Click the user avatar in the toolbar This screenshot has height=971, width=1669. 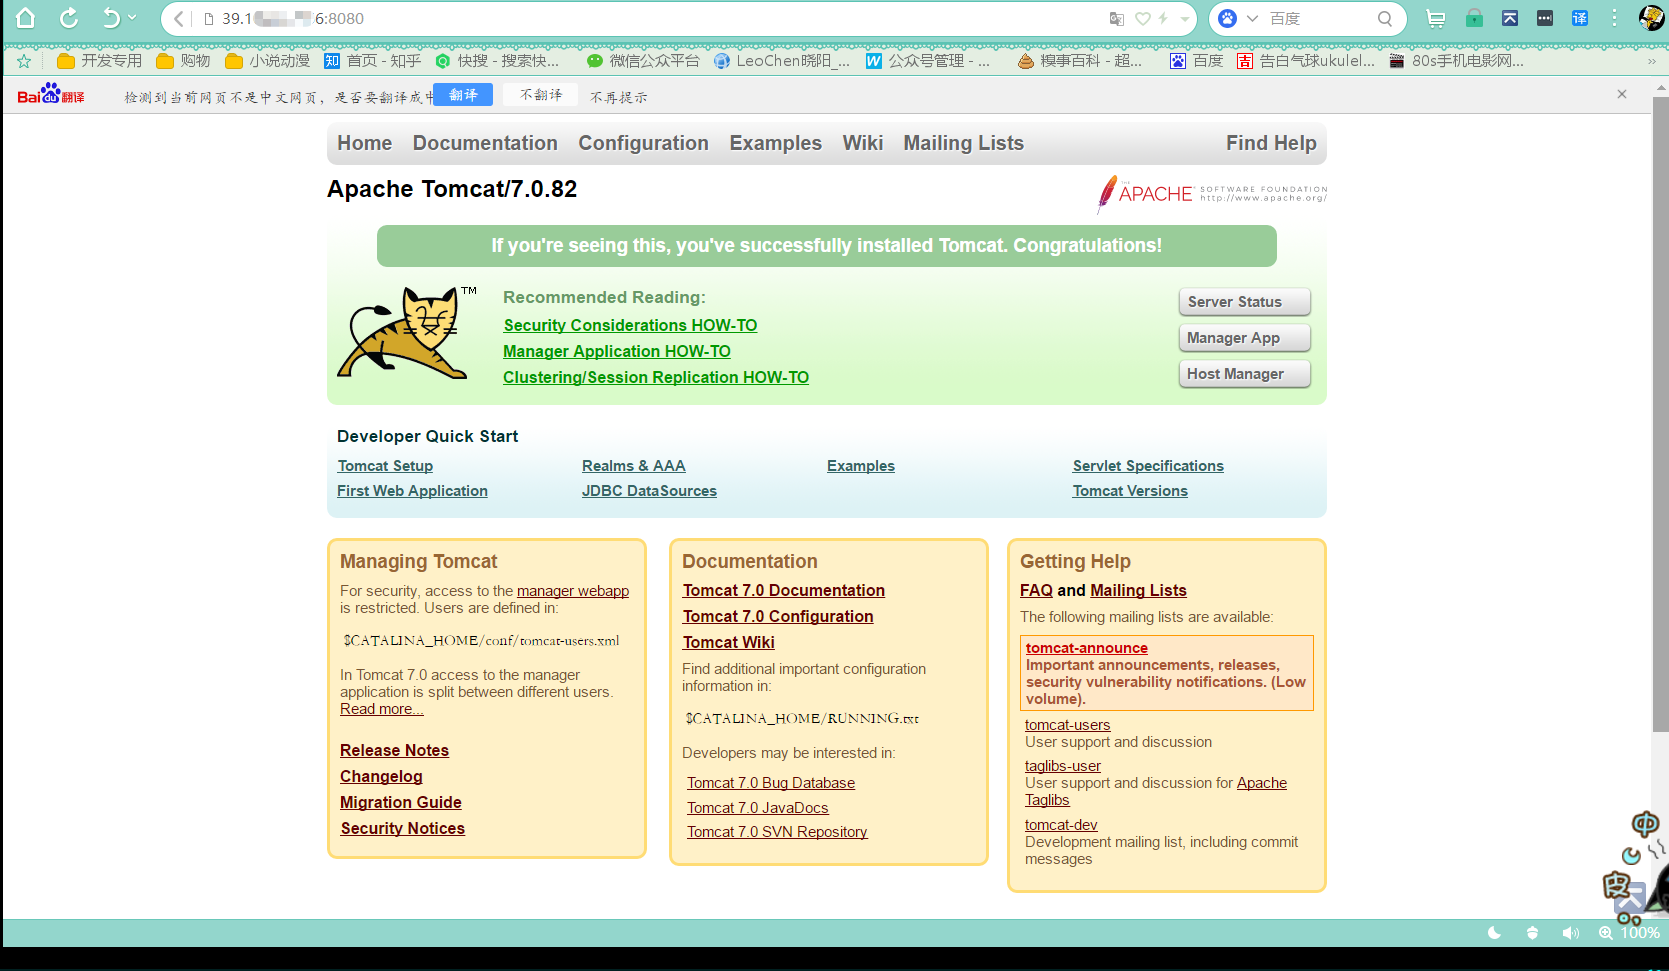click(1651, 18)
